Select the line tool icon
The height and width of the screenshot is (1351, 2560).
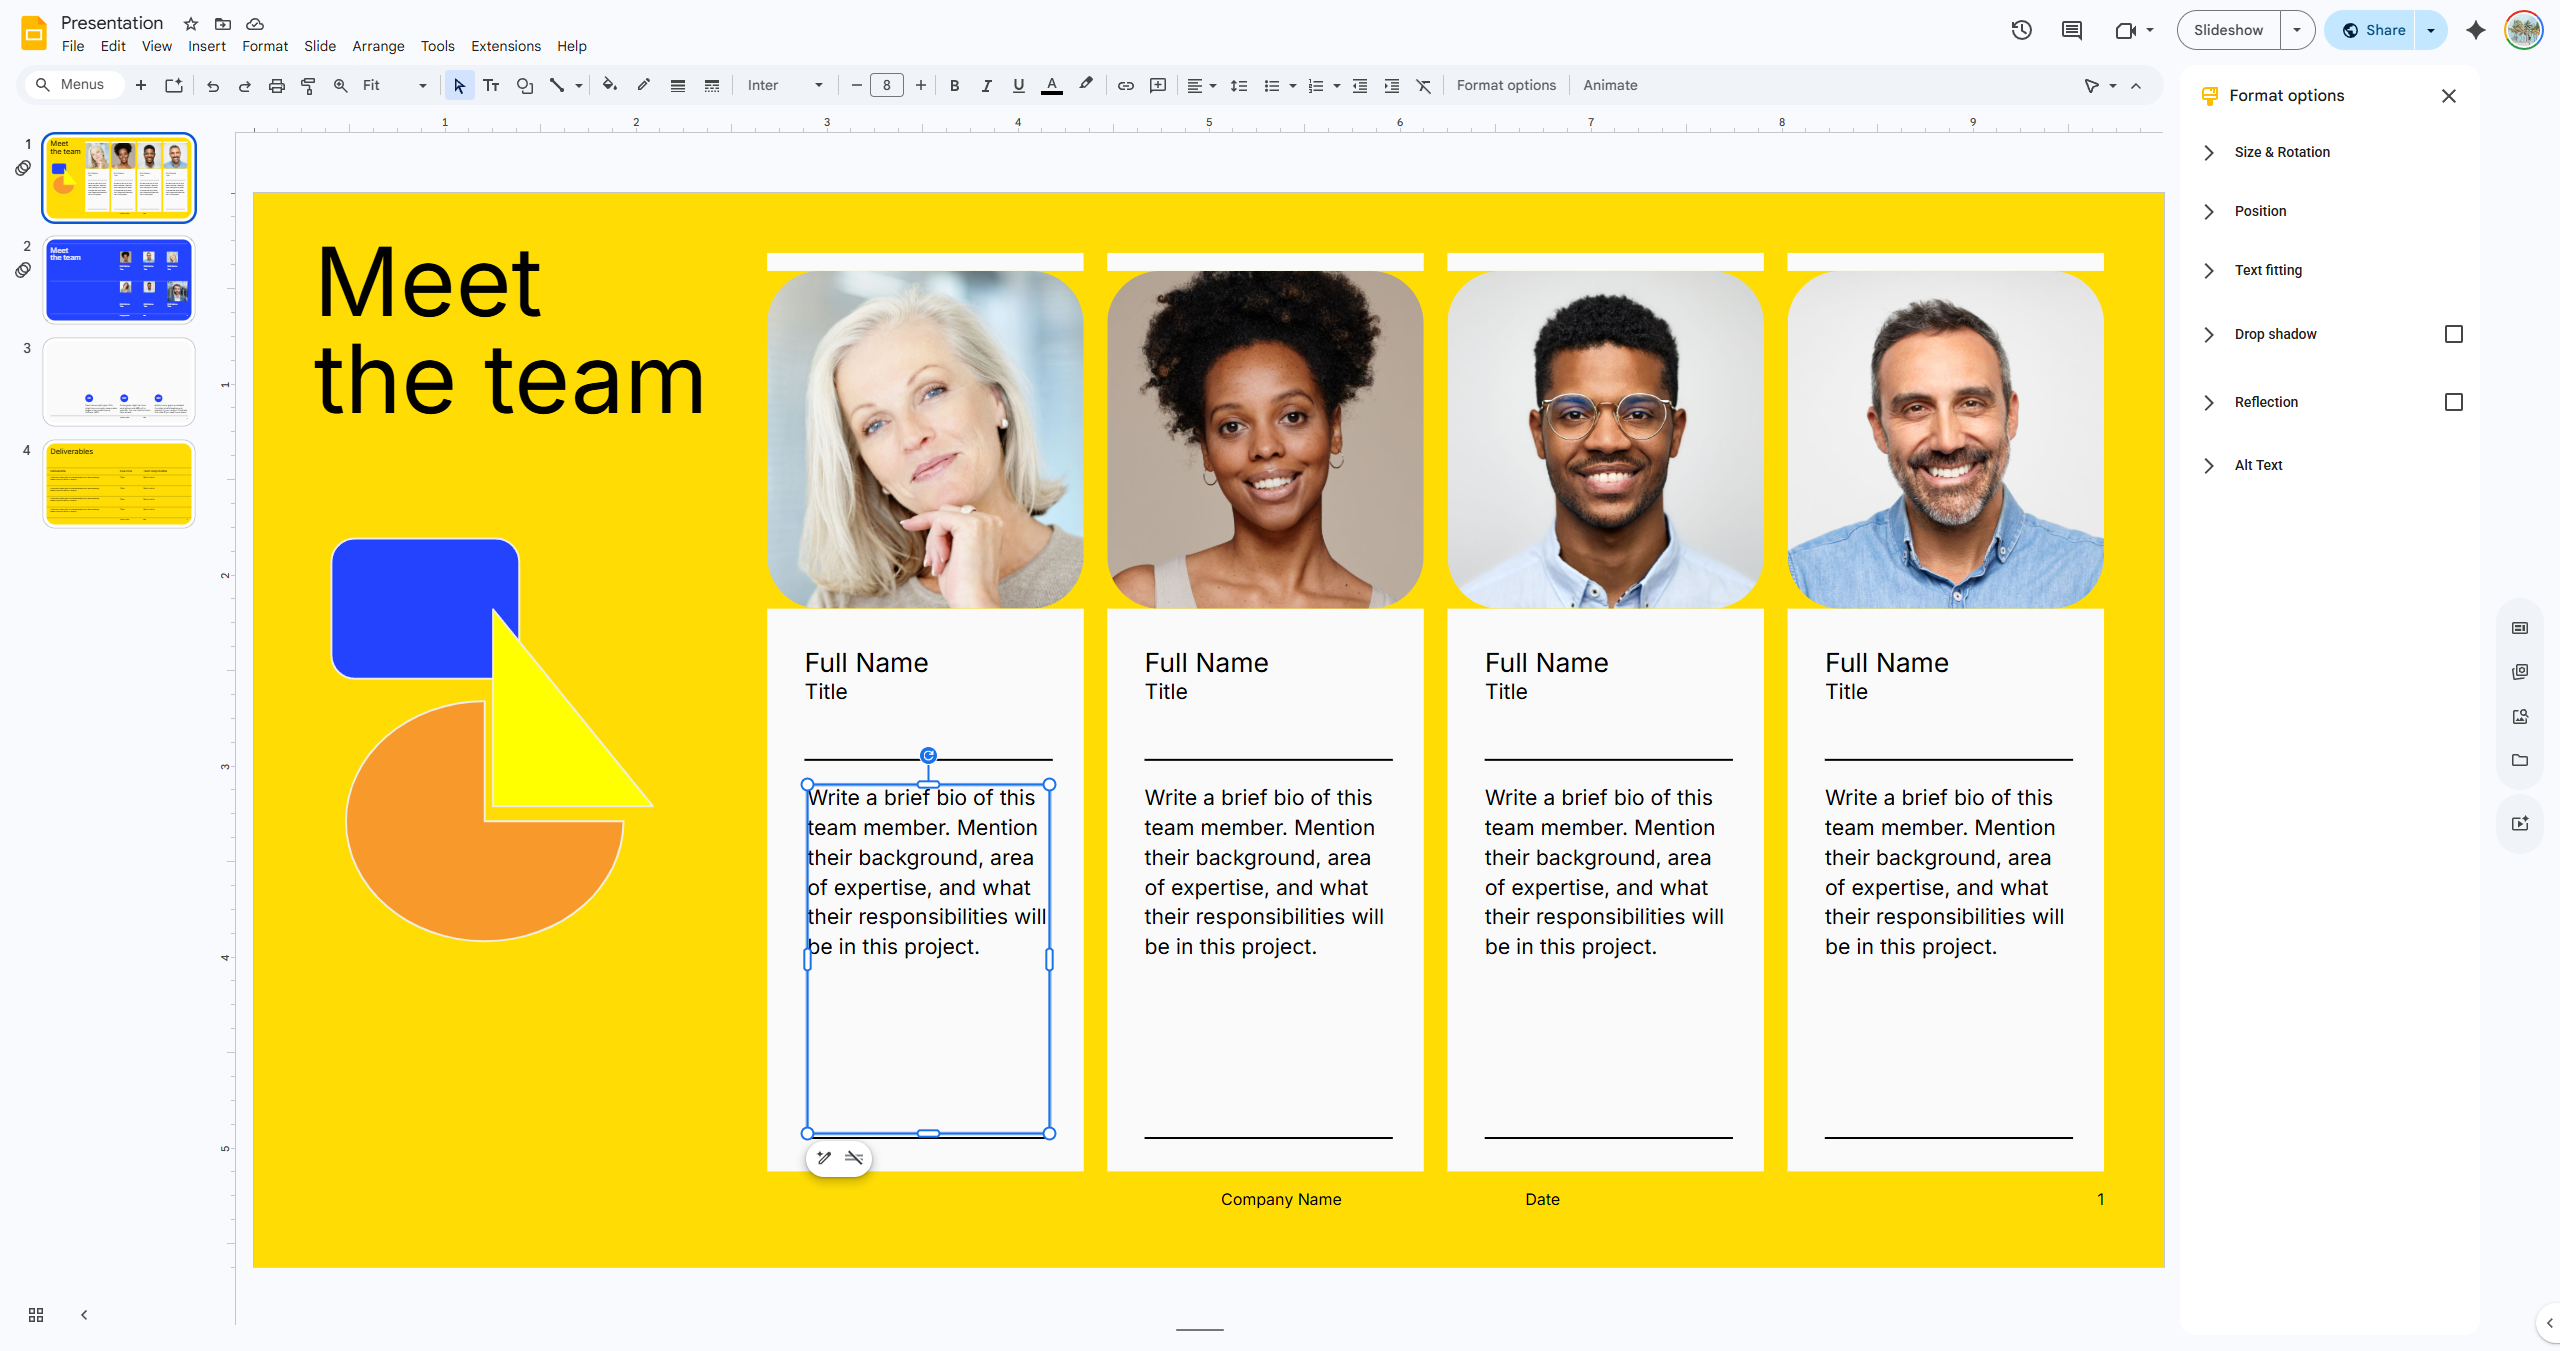click(x=557, y=86)
